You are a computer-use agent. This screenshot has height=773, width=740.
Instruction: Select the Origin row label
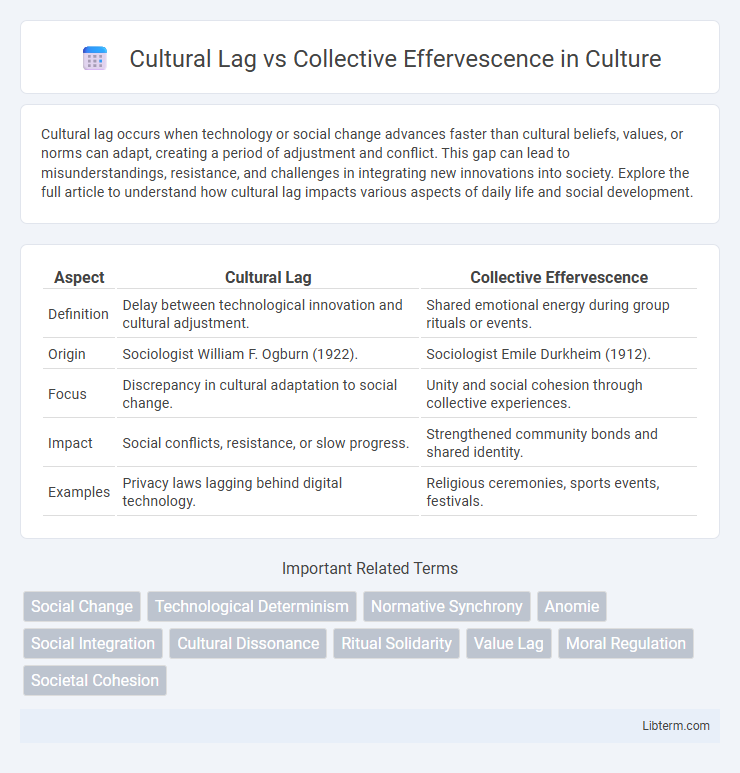tap(79, 354)
